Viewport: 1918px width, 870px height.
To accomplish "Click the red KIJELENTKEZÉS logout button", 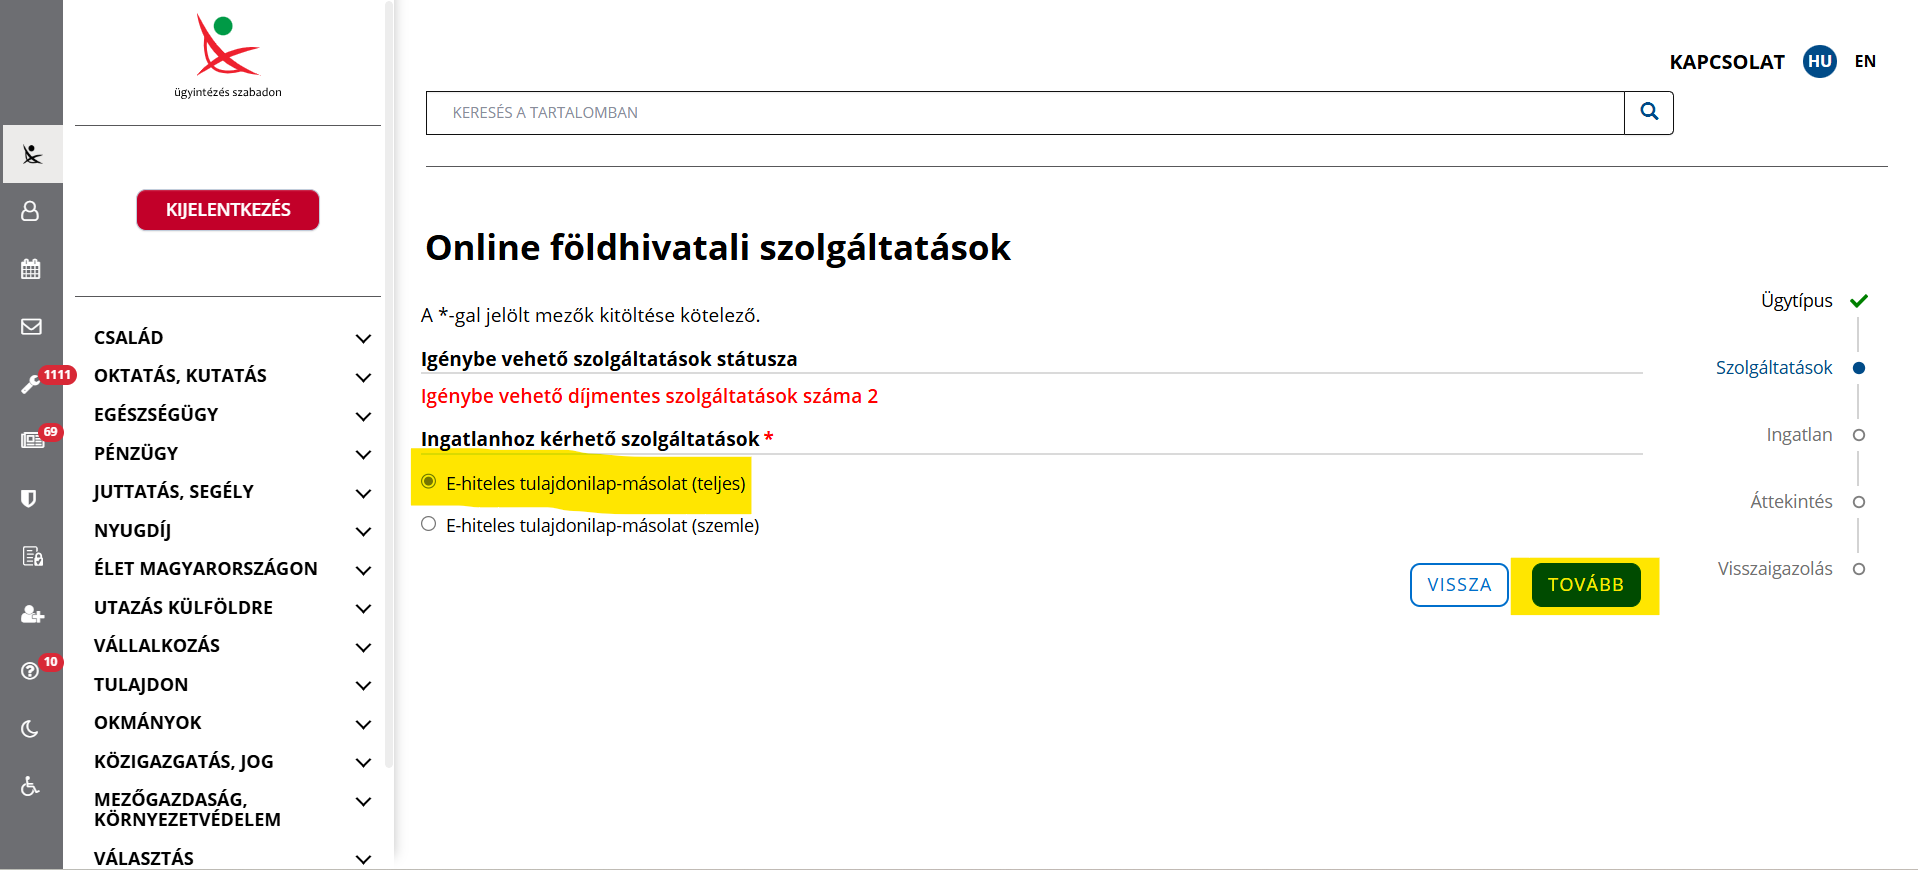I will [x=228, y=210].
